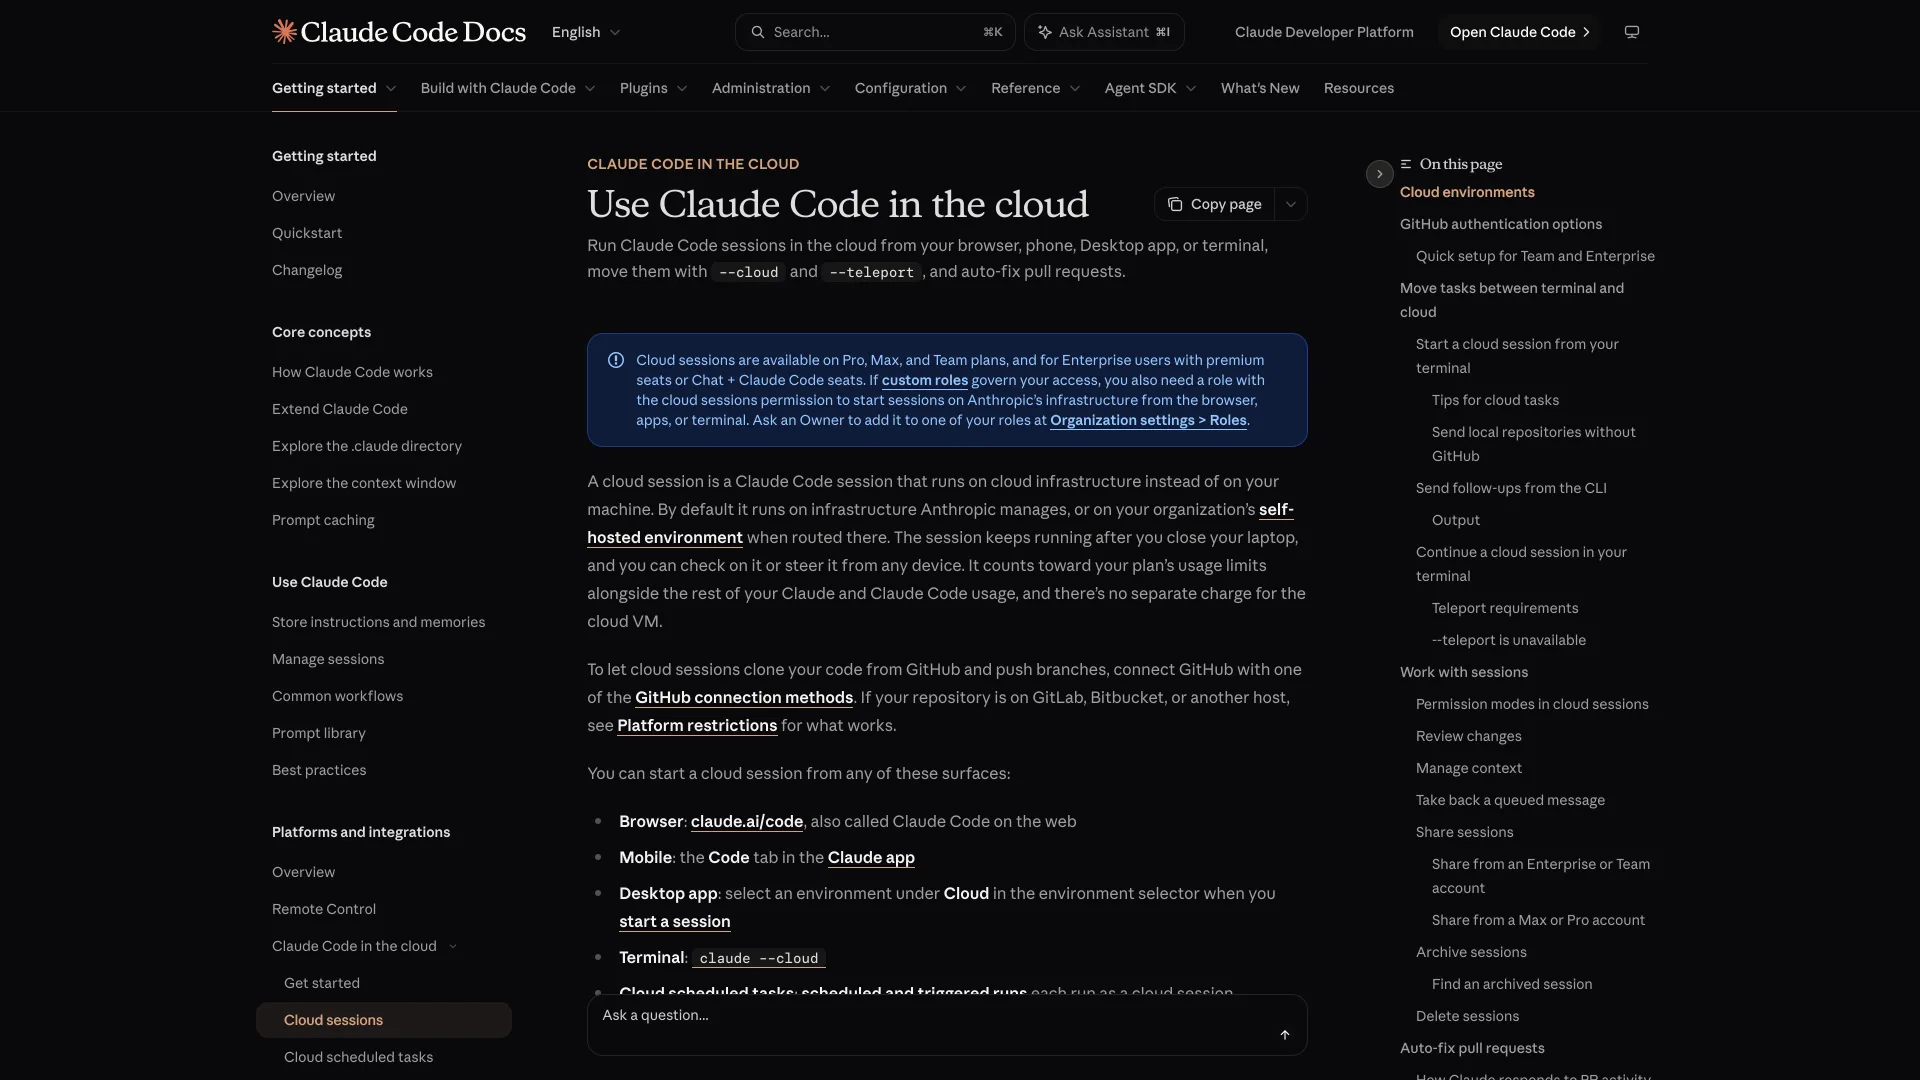Image resolution: width=1920 pixels, height=1080 pixels.
Task: Toggle theme with the monitor icon
Action: 1632,32
